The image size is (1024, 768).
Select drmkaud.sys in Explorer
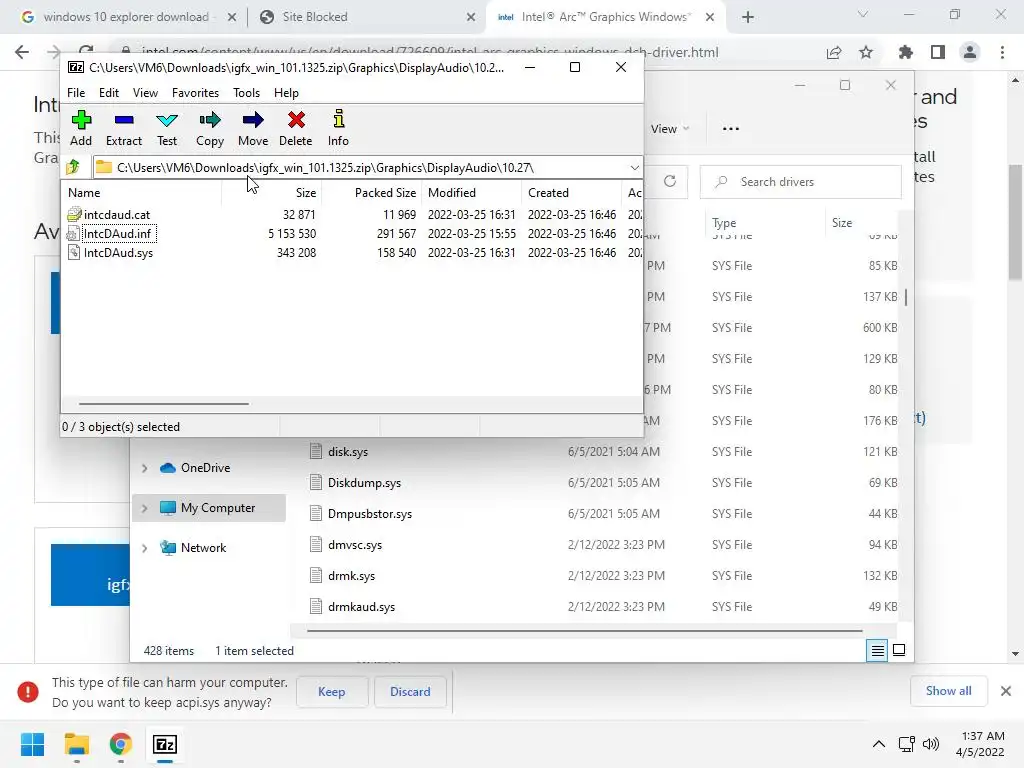coord(361,607)
